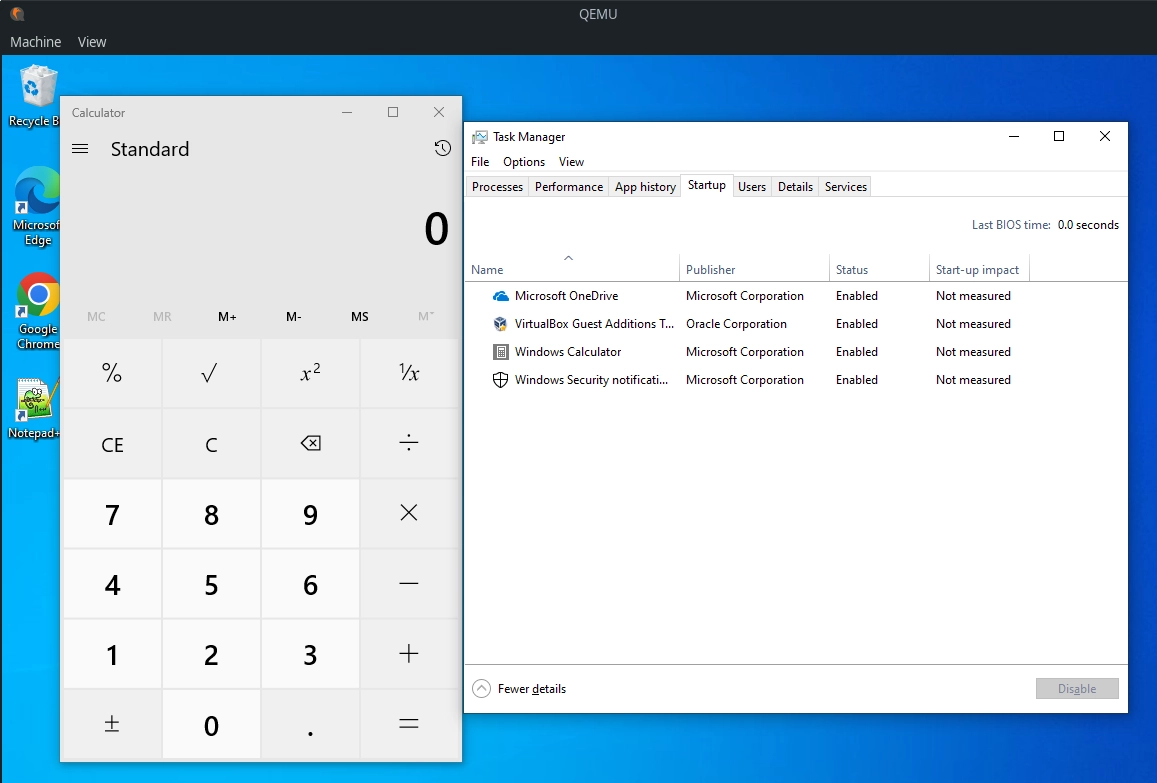The image size is (1157, 783).
Task: Click the M- memory subtract button
Action: point(294,317)
